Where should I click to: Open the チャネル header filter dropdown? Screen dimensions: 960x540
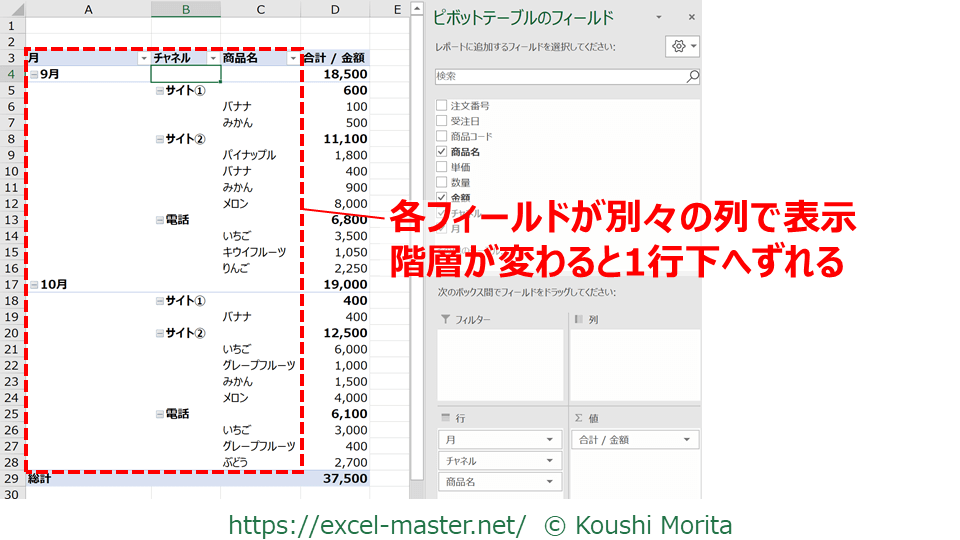point(212,59)
